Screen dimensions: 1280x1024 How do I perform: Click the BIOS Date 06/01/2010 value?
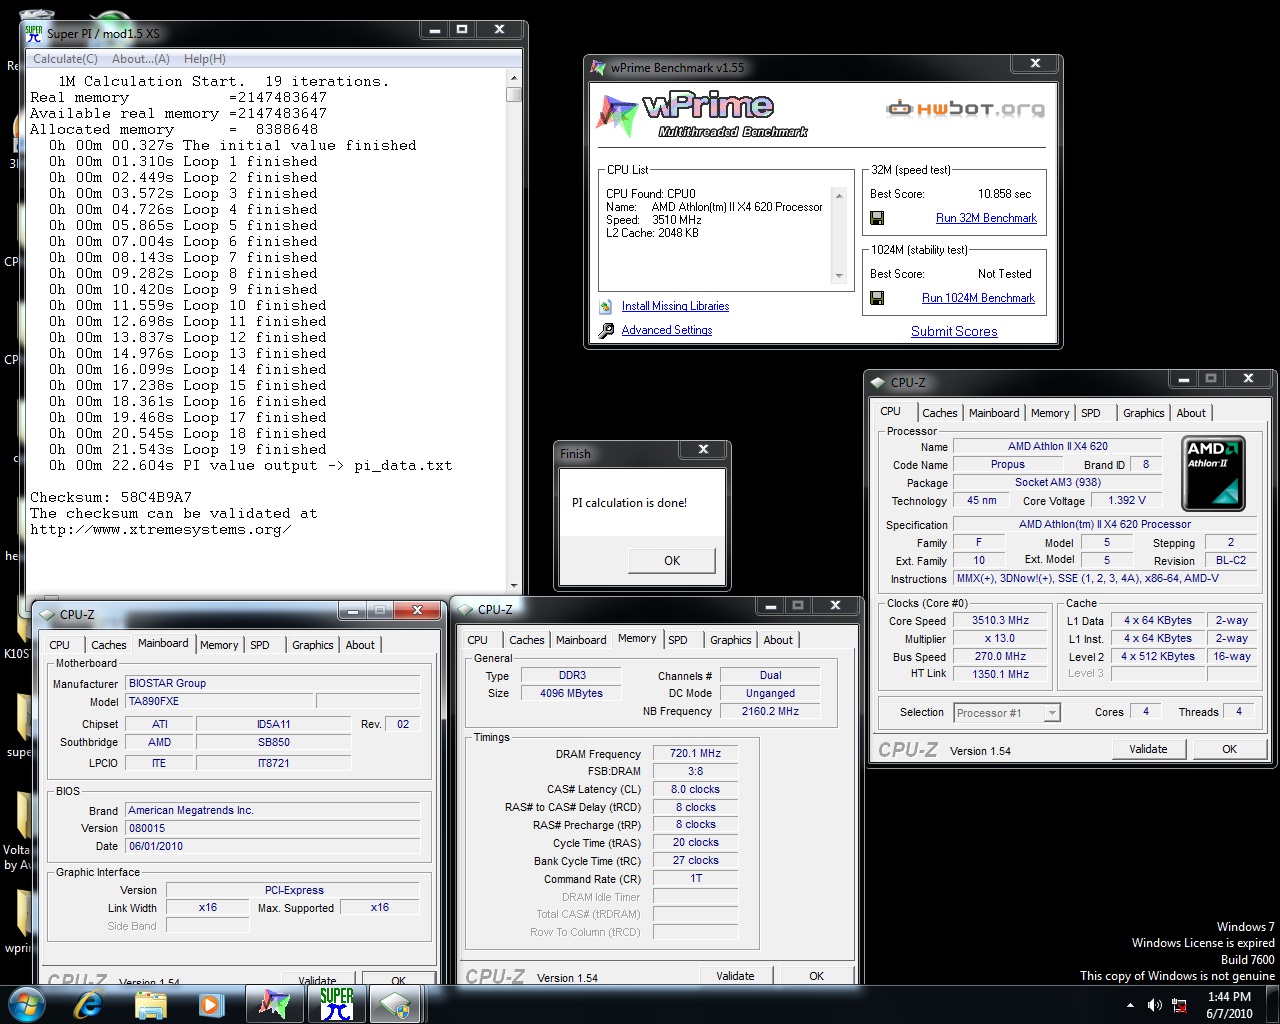point(273,846)
